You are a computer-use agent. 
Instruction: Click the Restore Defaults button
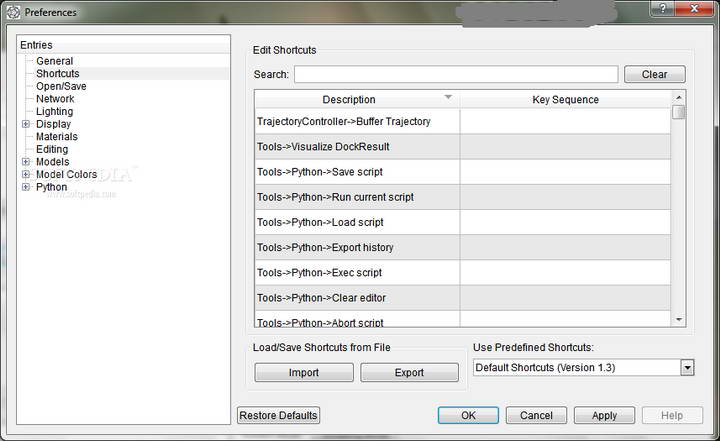click(278, 415)
